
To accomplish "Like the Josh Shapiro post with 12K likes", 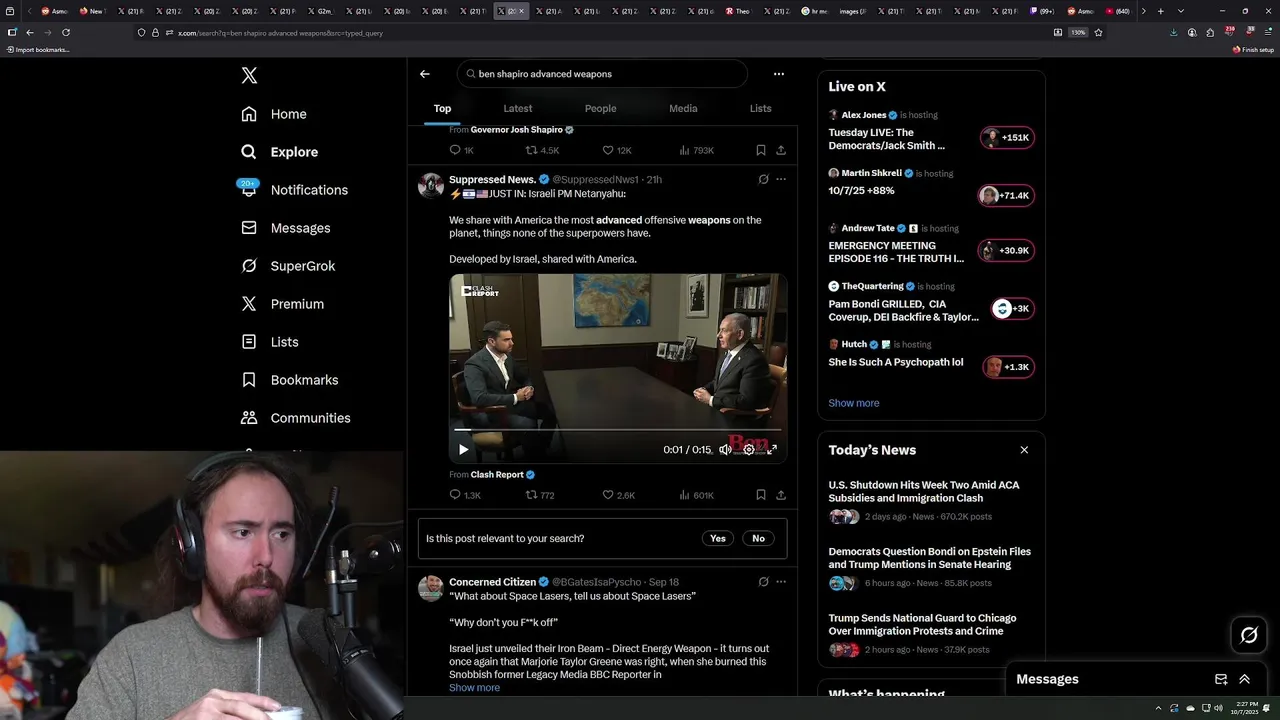I will pyautogui.click(x=617, y=150).
